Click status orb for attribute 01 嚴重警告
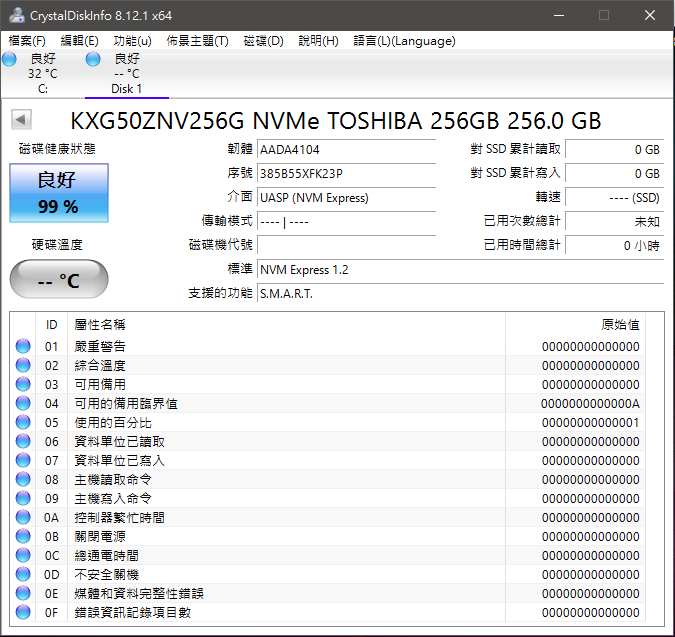 coord(23,346)
